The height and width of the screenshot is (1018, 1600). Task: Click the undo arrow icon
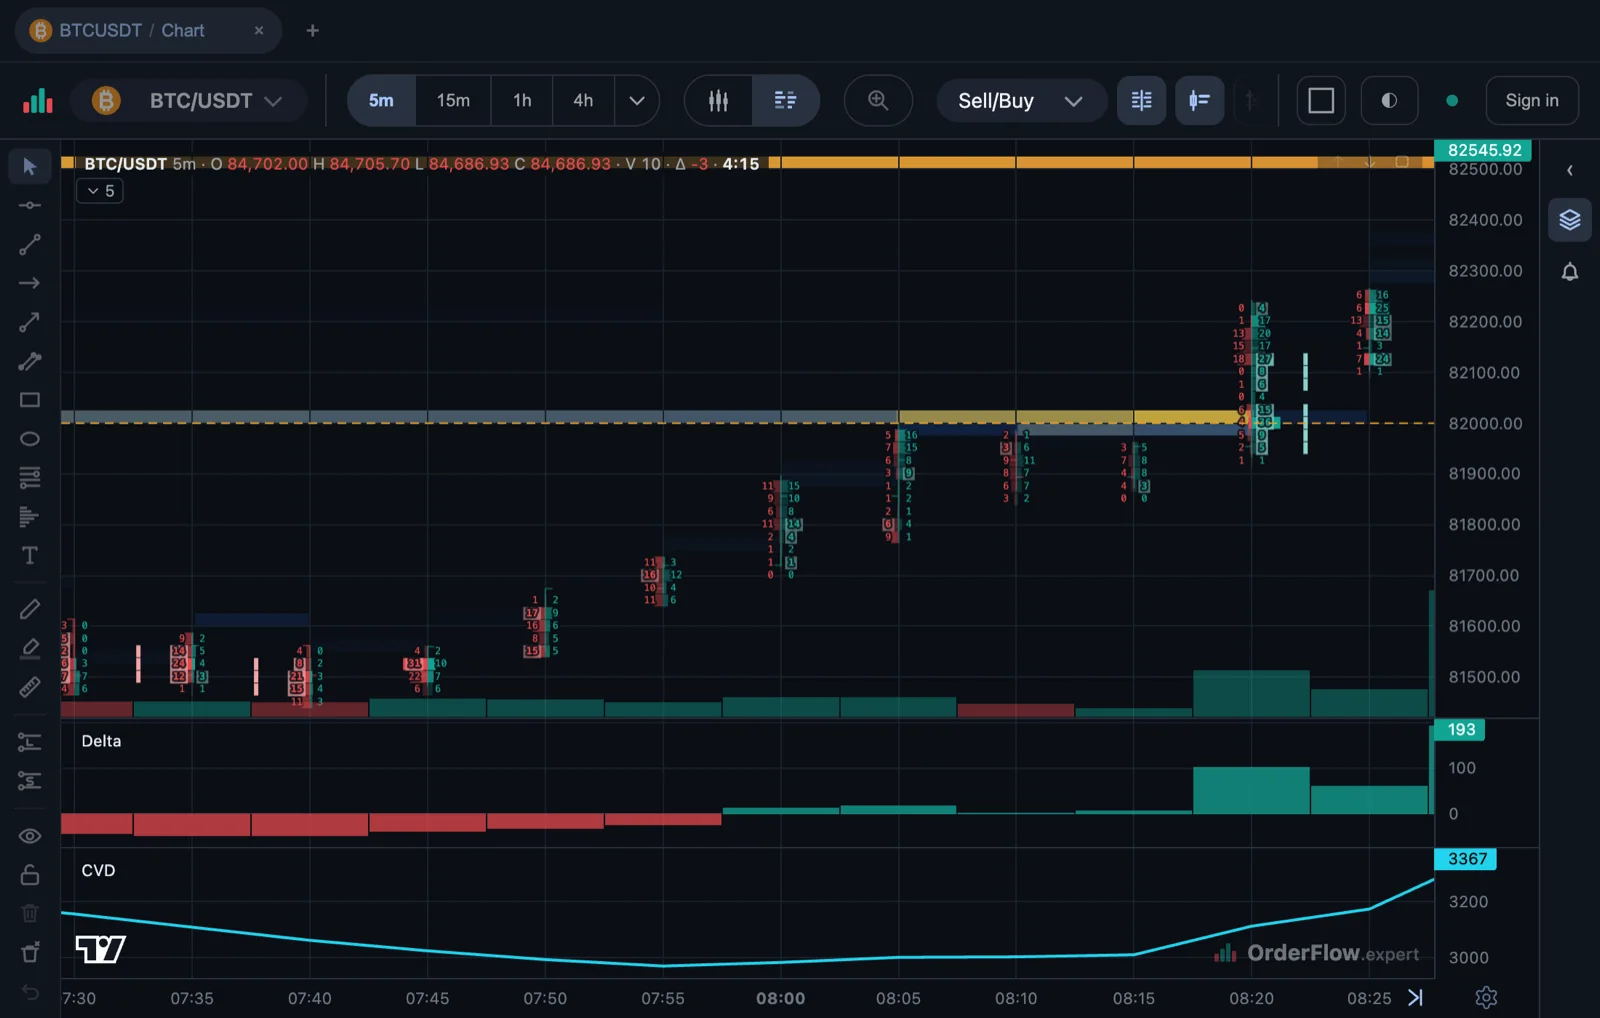click(x=30, y=992)
